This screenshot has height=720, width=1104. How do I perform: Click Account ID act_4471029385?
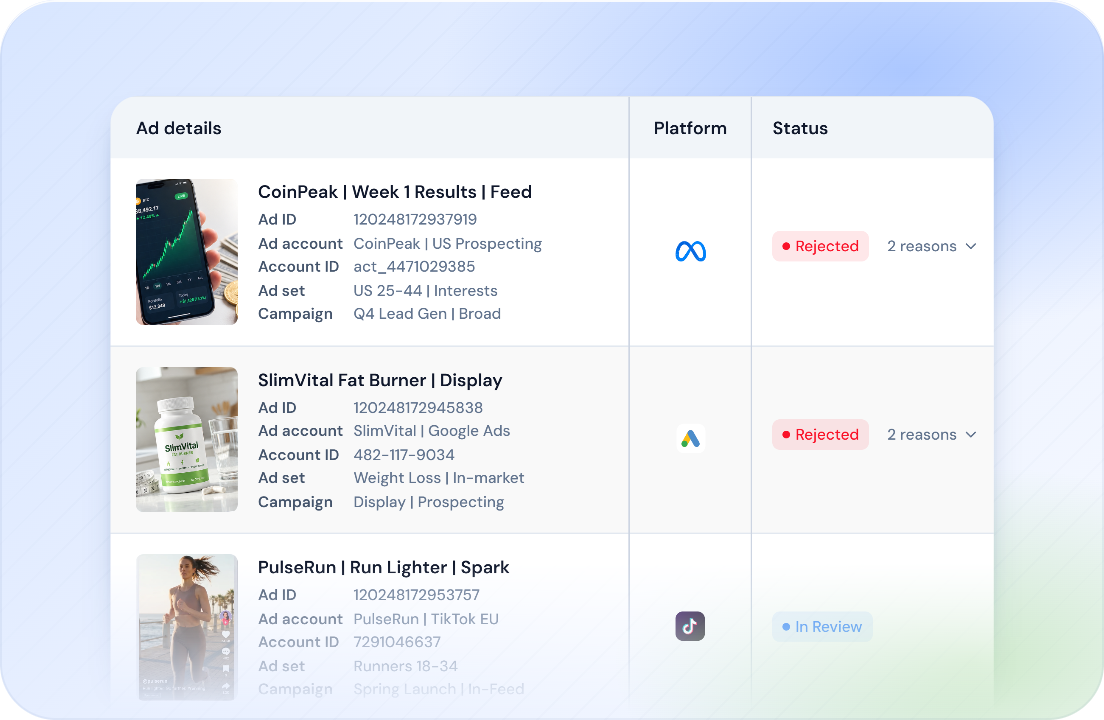pyautogui.click(x=414, y=267)
